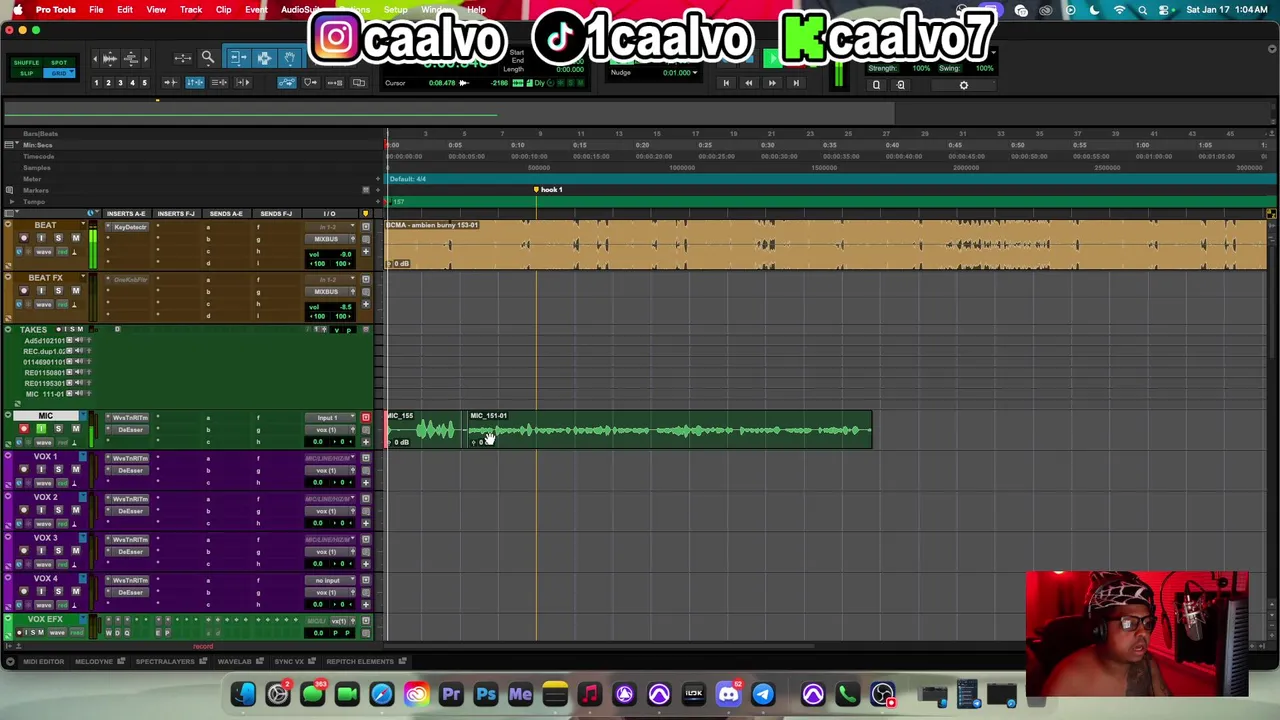Click the zoom-in magnifier near the gear
Viewport: 1280px width, 720px height.
[x=900, y=85]
